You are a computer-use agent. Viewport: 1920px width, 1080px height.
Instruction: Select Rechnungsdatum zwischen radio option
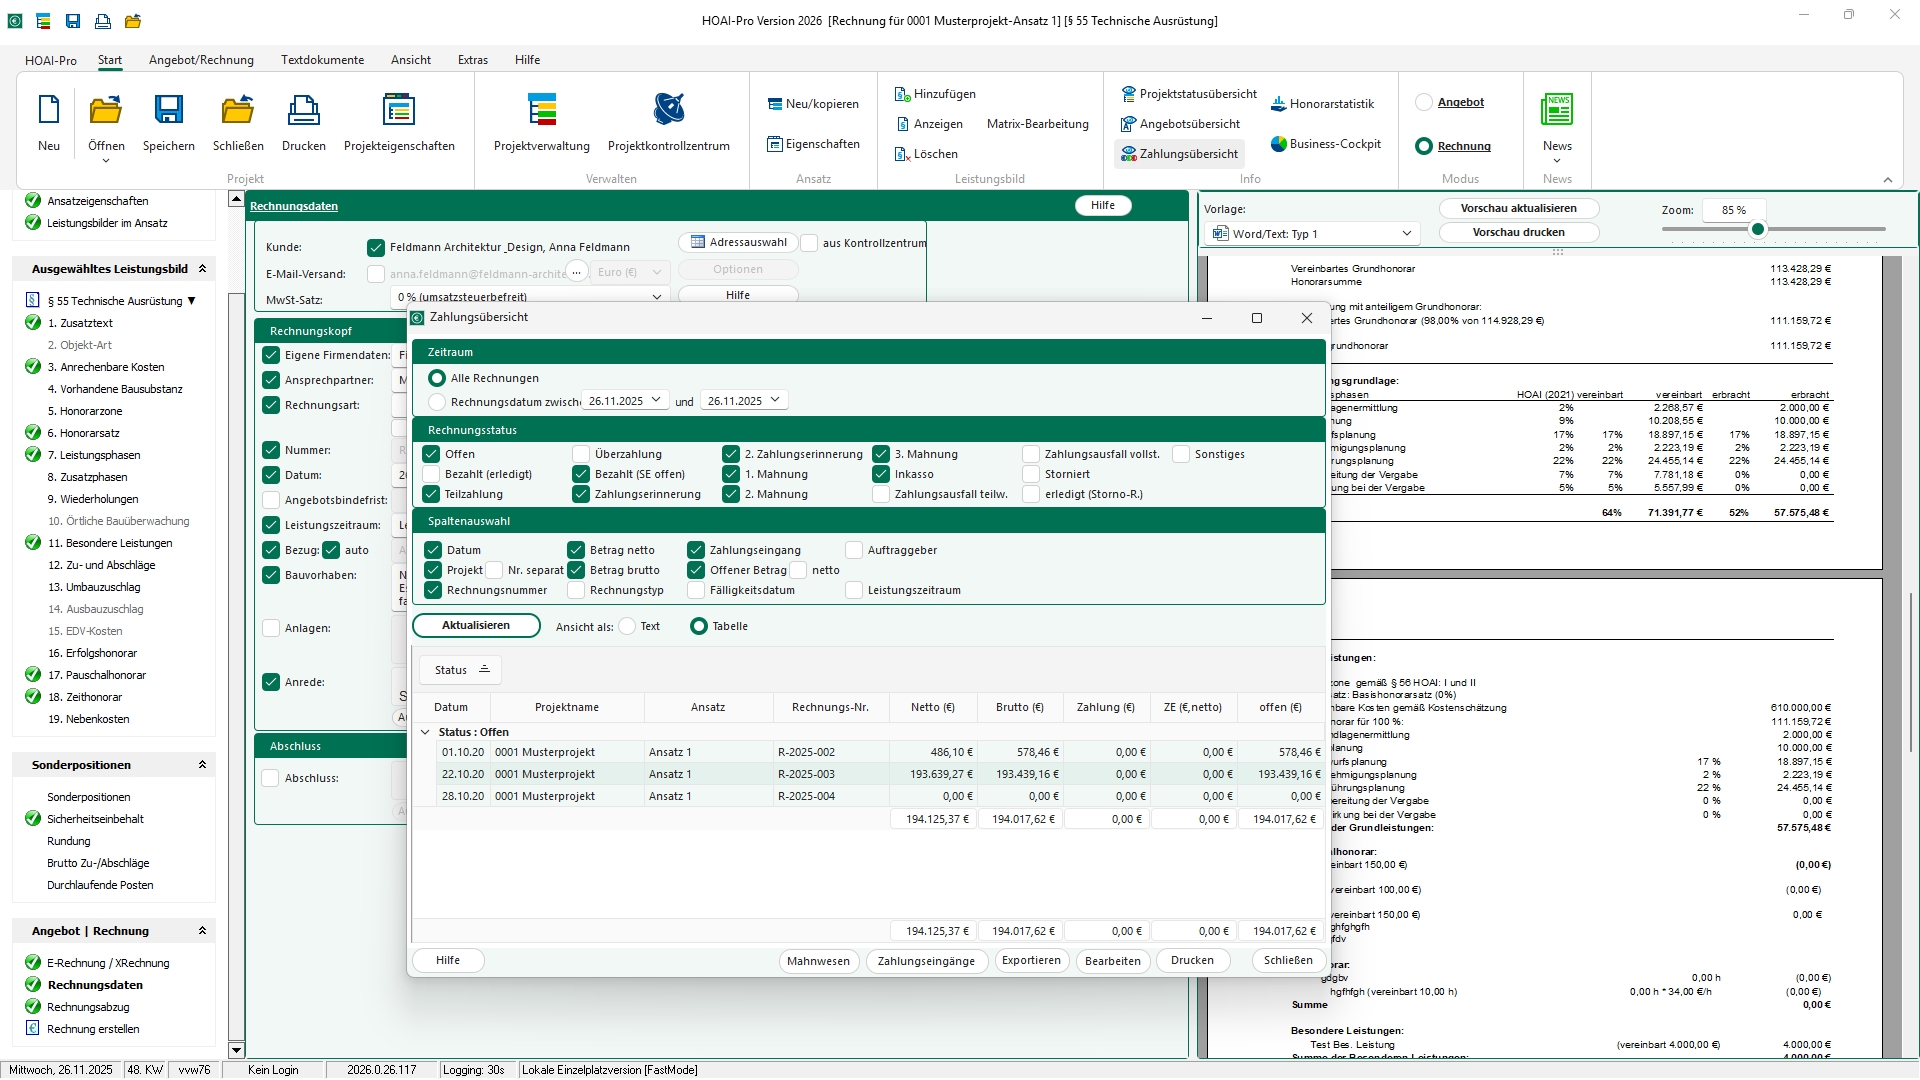437,402
